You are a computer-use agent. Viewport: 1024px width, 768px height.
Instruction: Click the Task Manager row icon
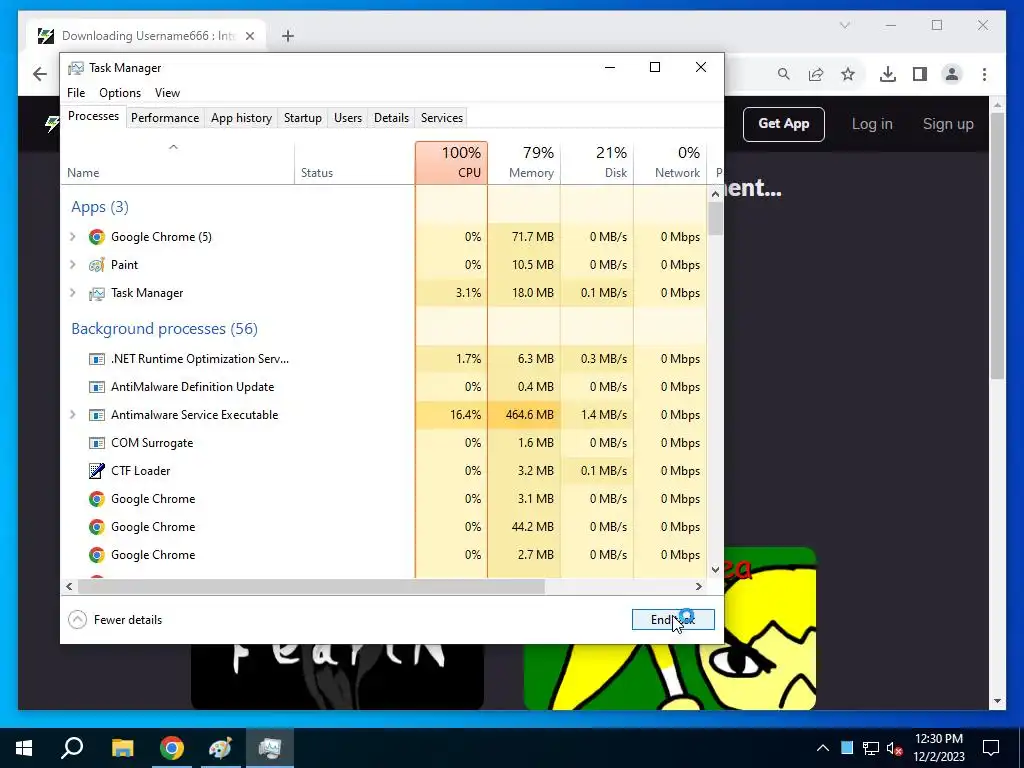pos(97,293)
